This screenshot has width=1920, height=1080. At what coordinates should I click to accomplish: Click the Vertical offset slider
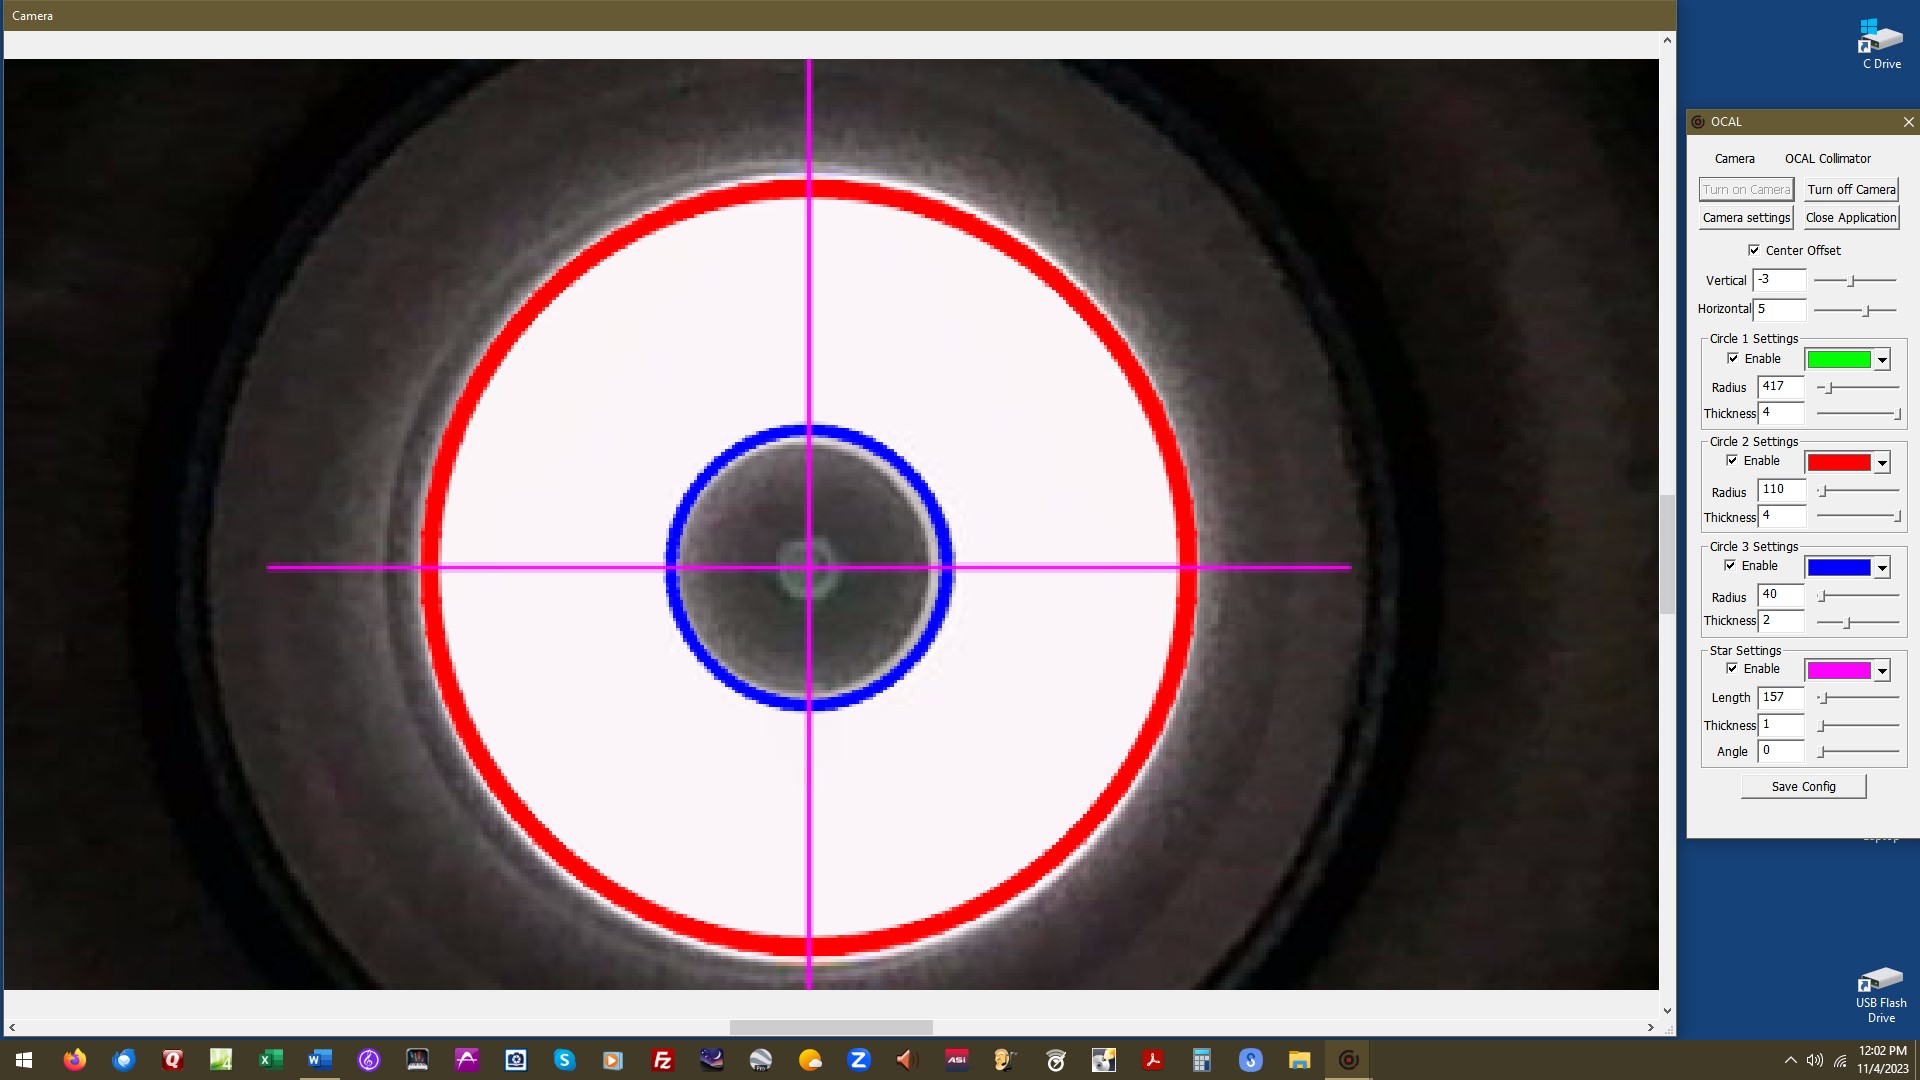pyautogui.click(x=1855, y=281)
